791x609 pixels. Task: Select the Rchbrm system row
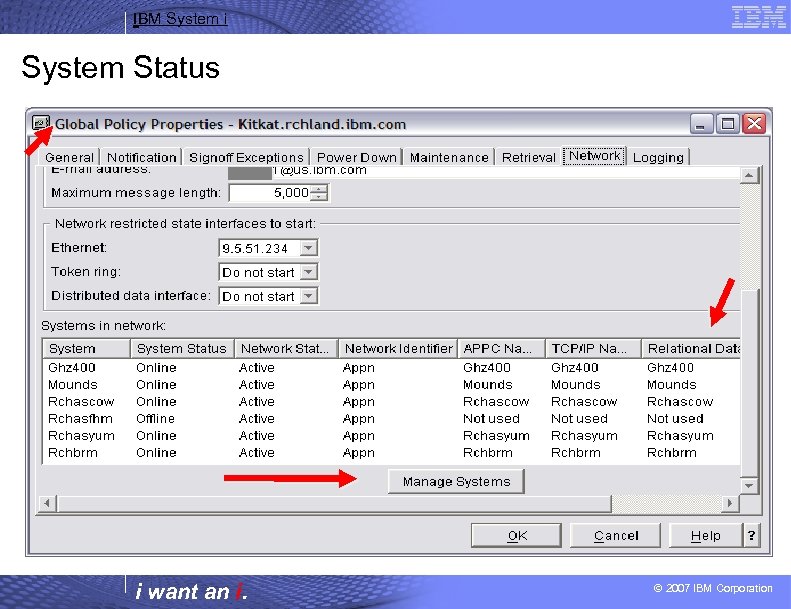391,453
